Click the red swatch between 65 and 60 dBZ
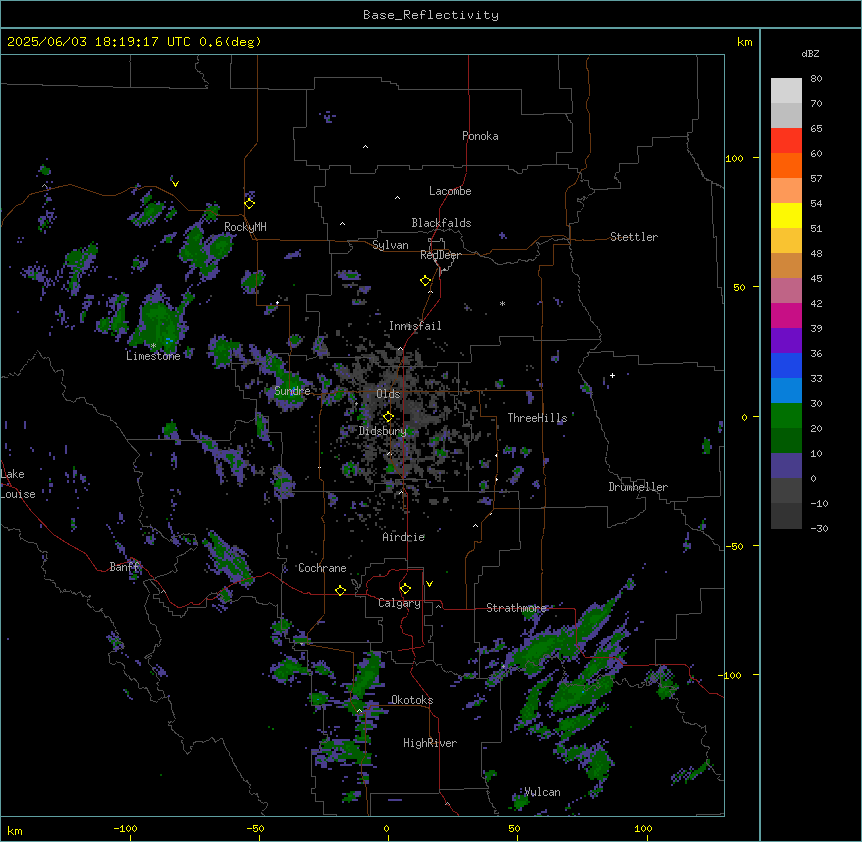The width and height of the screenshot is (862, 842). point(786,141)
